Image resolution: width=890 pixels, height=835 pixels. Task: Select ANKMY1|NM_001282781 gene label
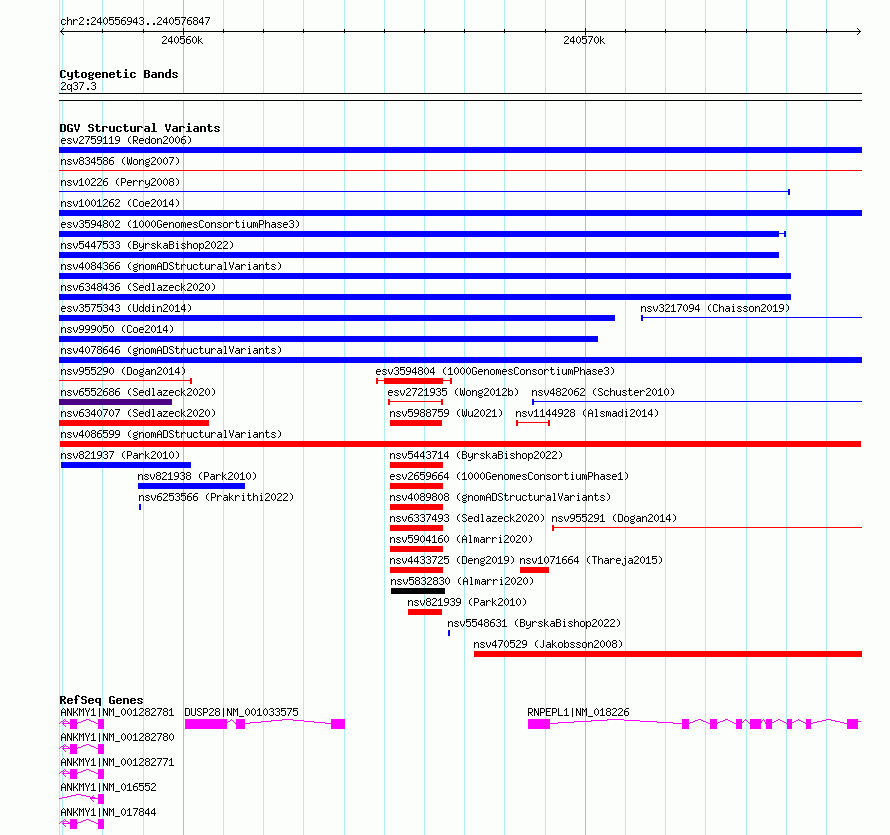tap(117, 712)
